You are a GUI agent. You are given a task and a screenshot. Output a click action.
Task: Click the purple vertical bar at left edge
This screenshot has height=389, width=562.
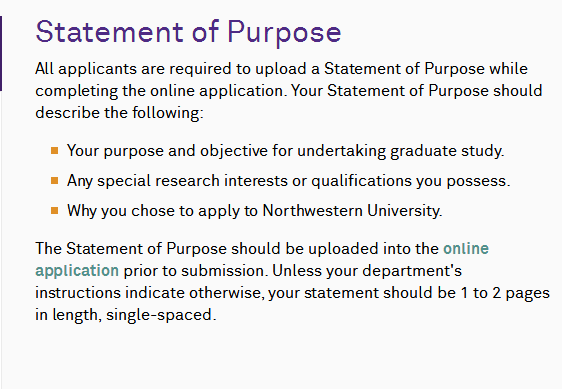point(1,53)
